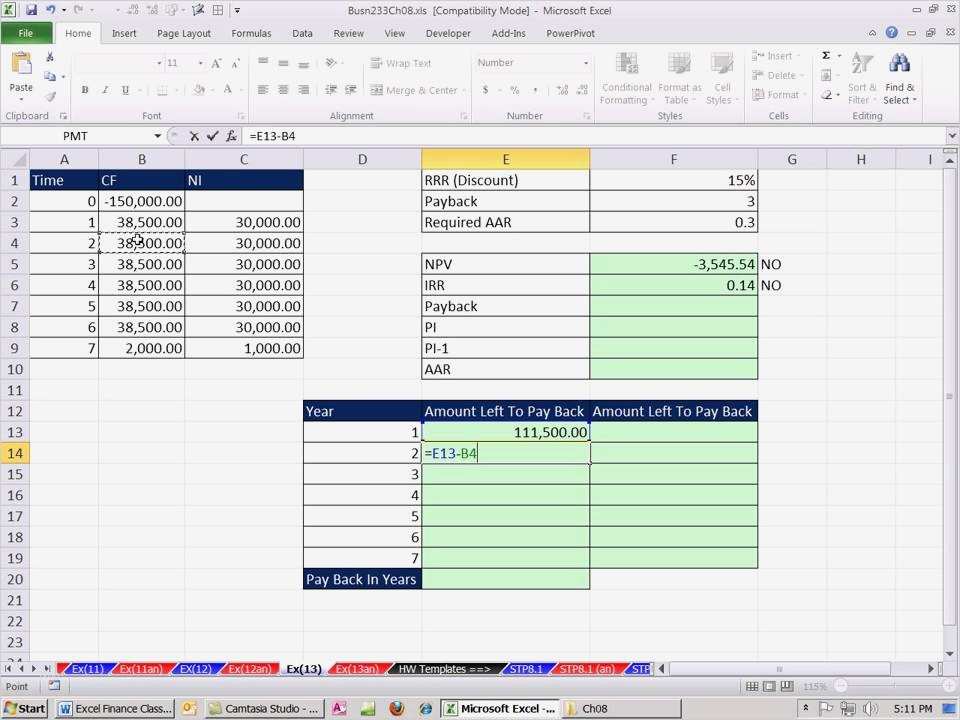Viewport: 960px width, 720px height.
Task: Click the Wrap Text button
Action: click(x=401, y=63)
